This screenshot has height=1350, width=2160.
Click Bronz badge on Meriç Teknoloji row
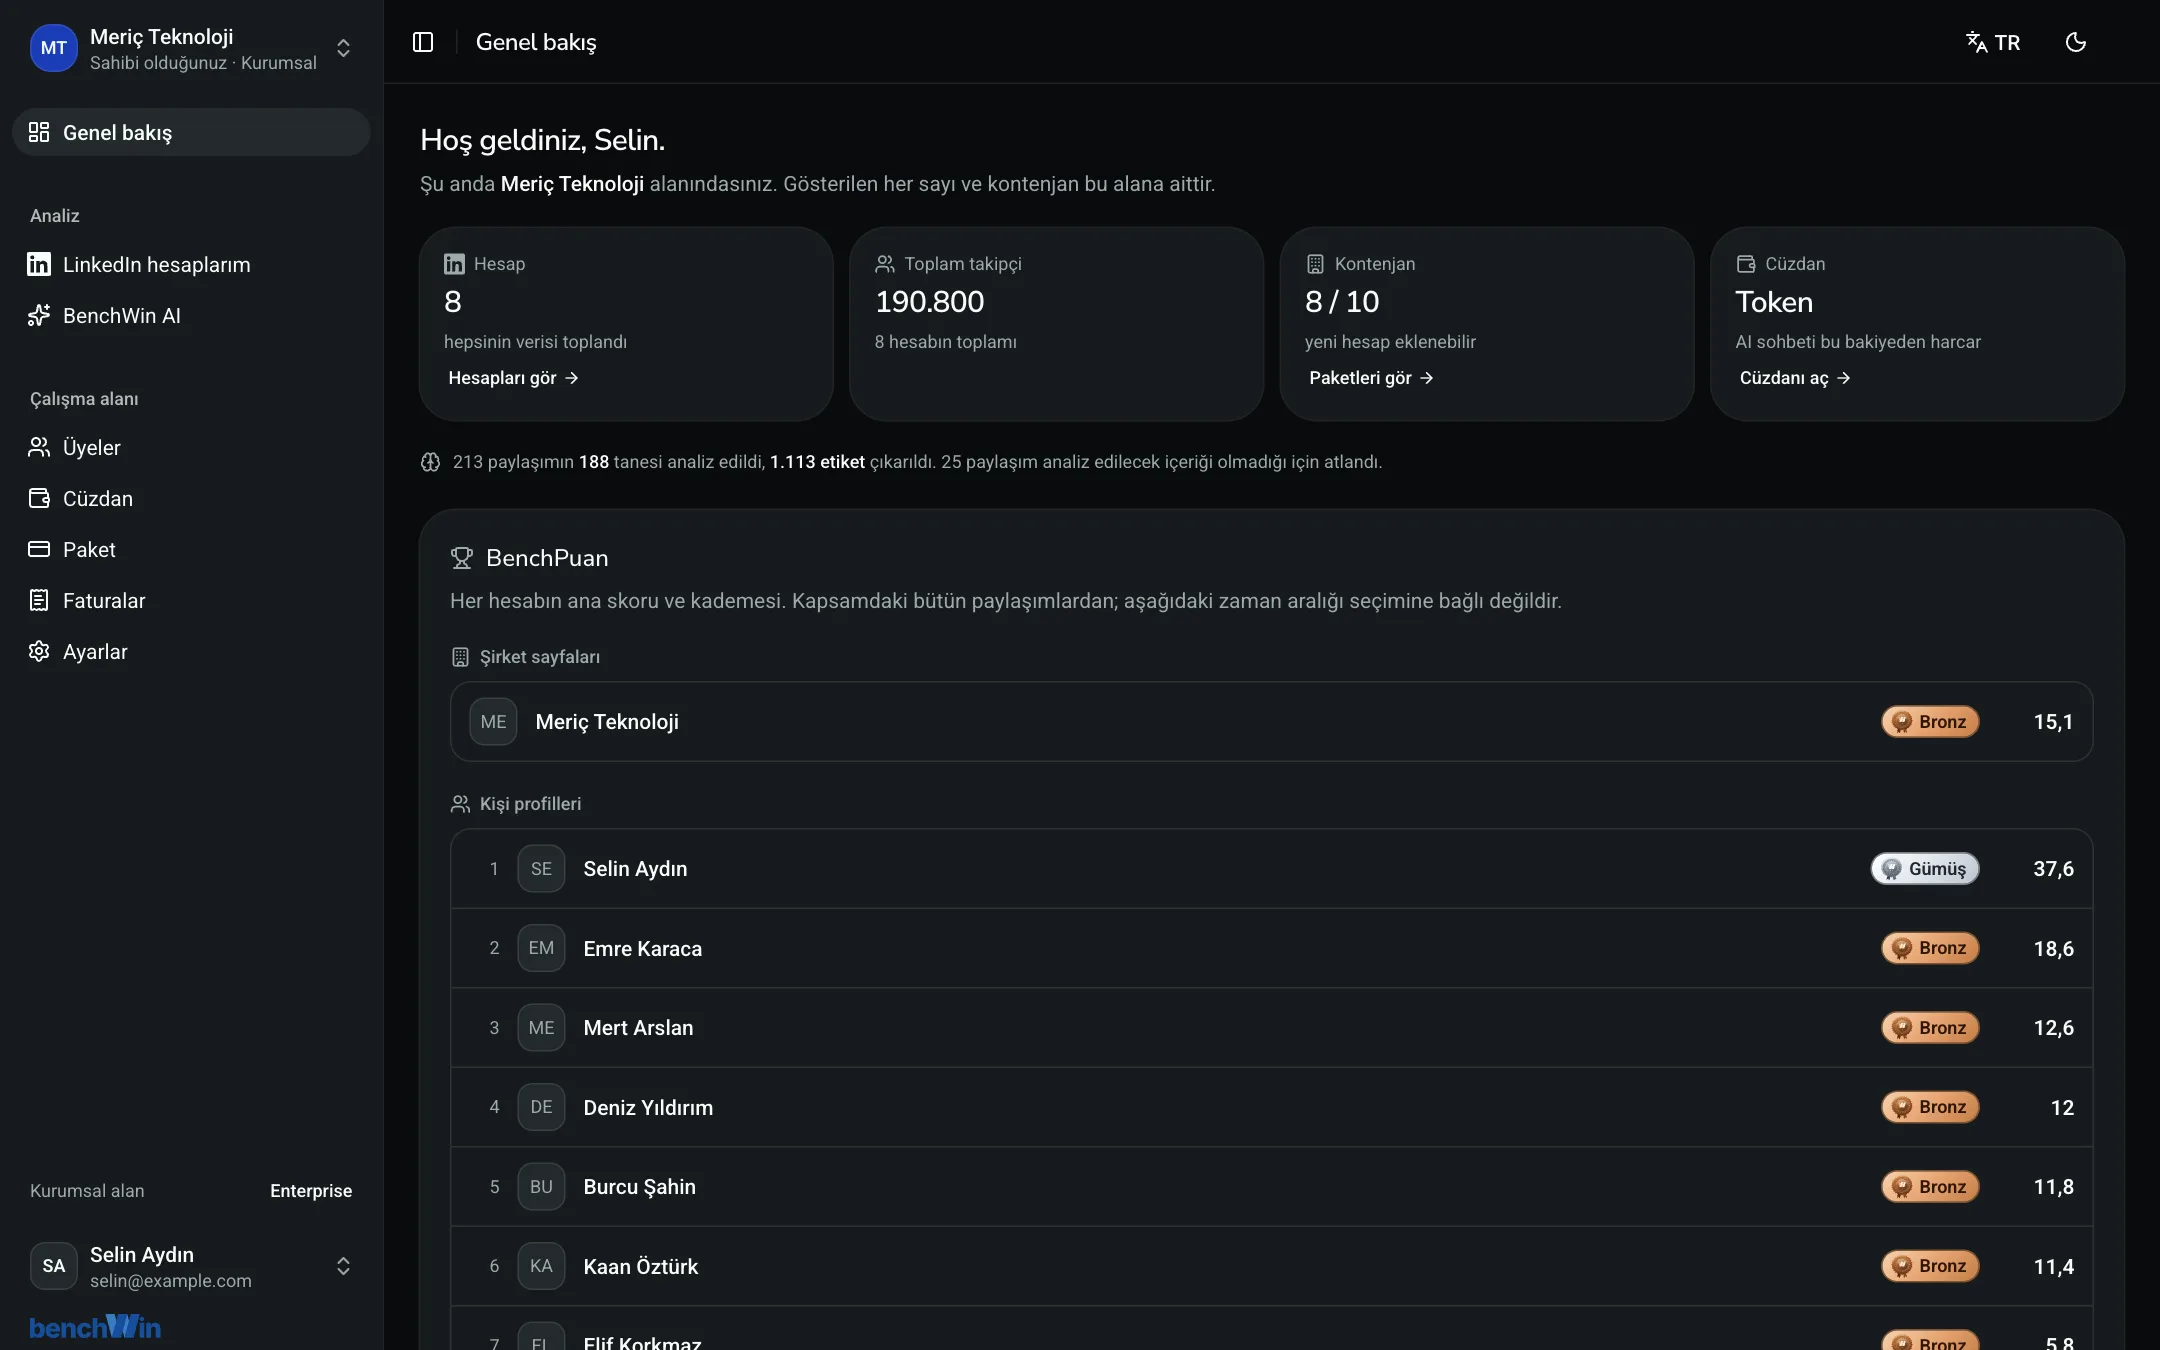tap(1930, 722)
